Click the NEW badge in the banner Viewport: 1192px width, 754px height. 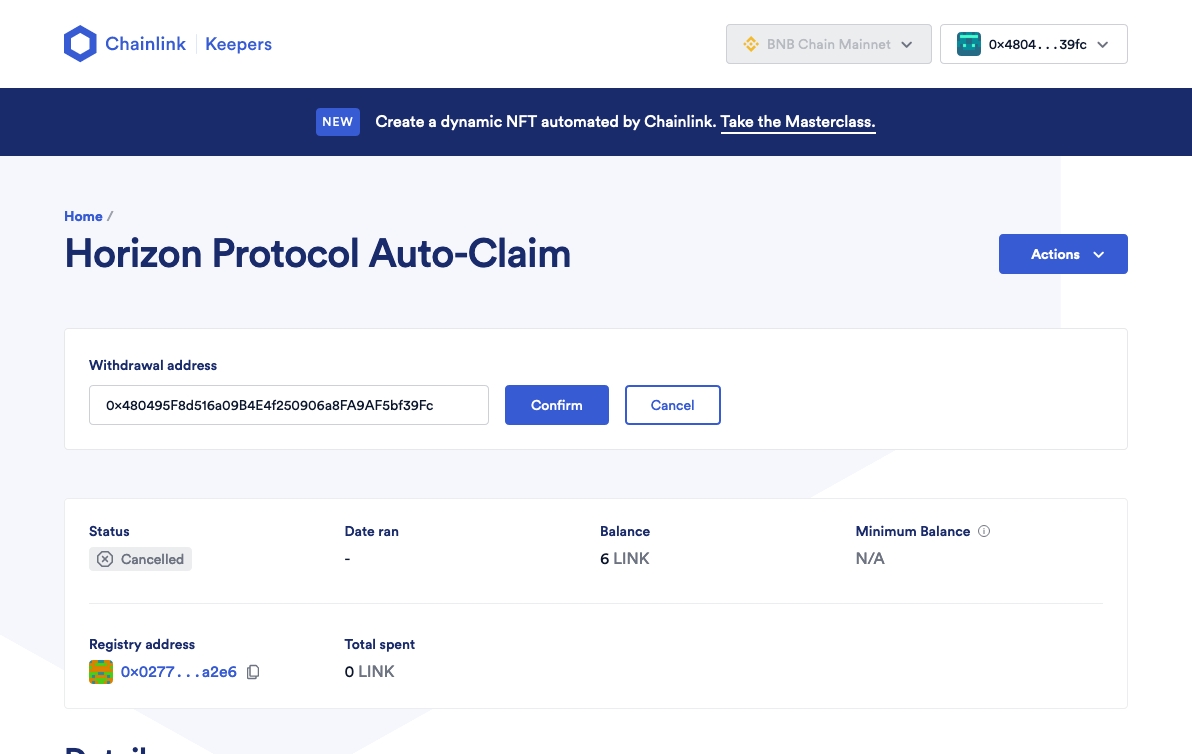[338, 122]
